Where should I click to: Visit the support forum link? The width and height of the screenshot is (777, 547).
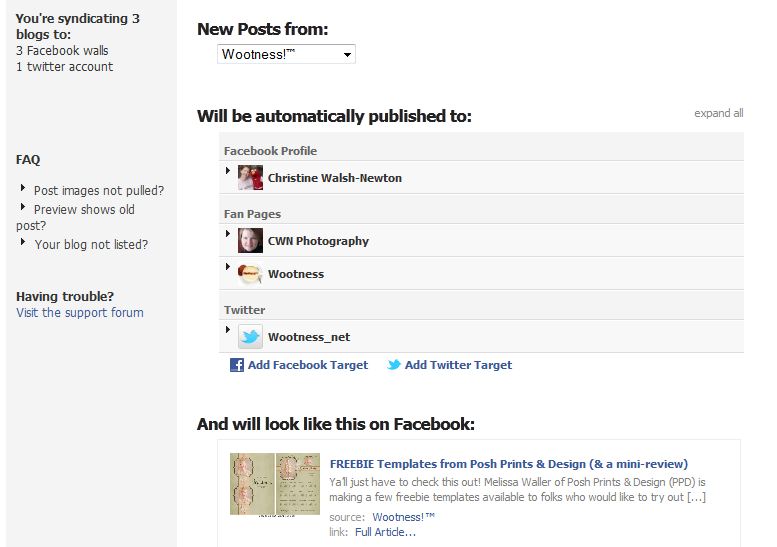coord(80,313)
